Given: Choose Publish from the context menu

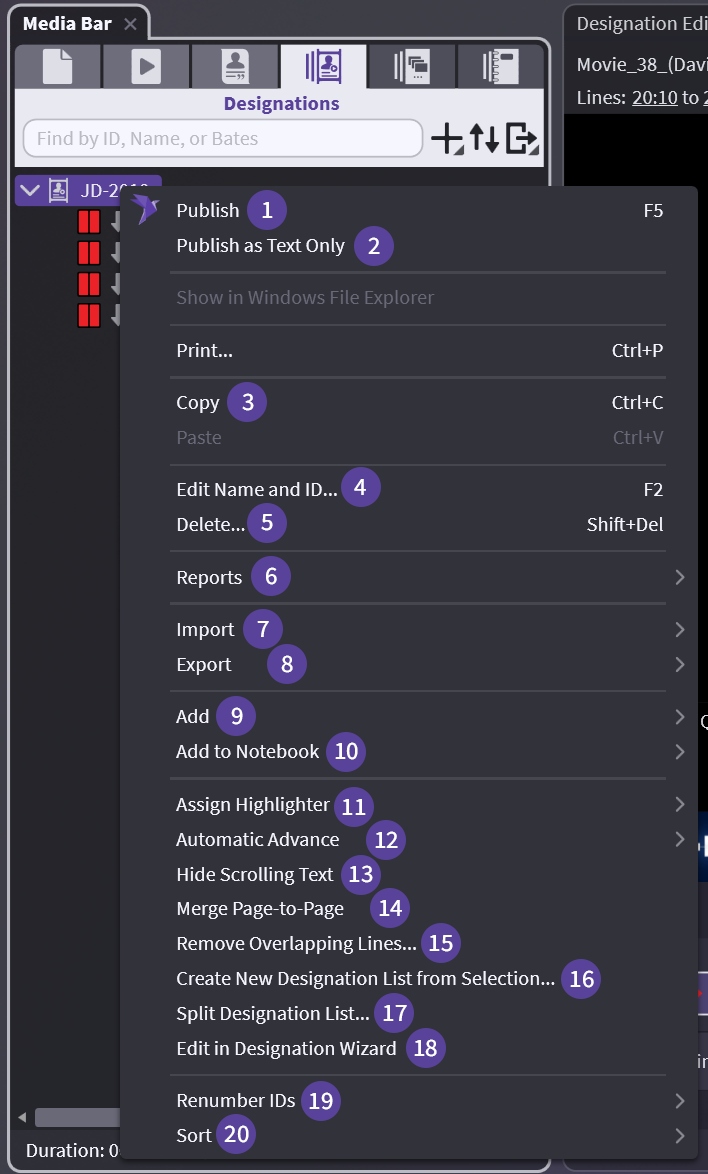Looking at the screenshot, I should [x=208, y=210].
